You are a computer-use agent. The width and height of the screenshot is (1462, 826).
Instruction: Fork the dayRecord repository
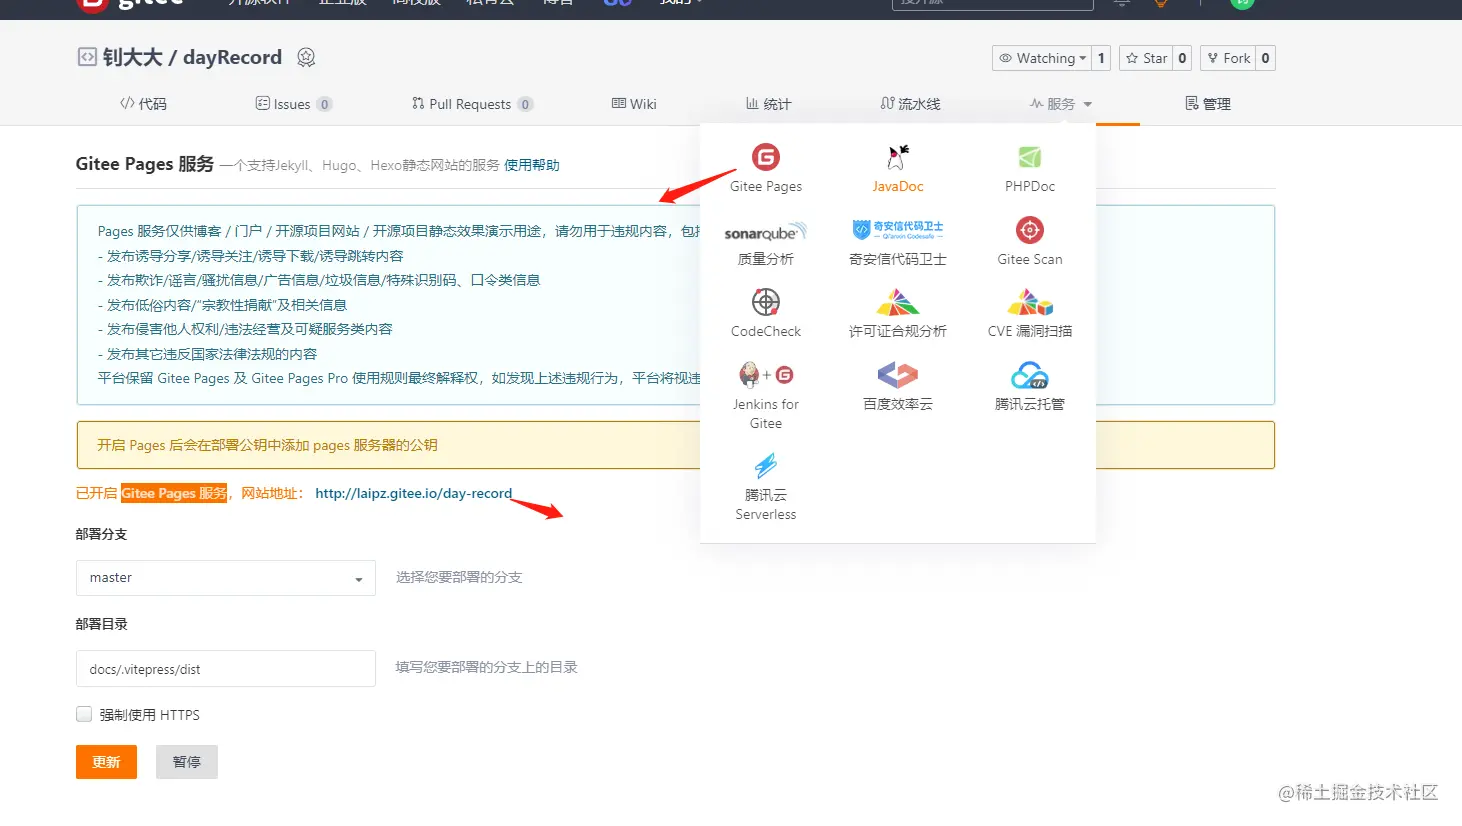(1228, 58)
